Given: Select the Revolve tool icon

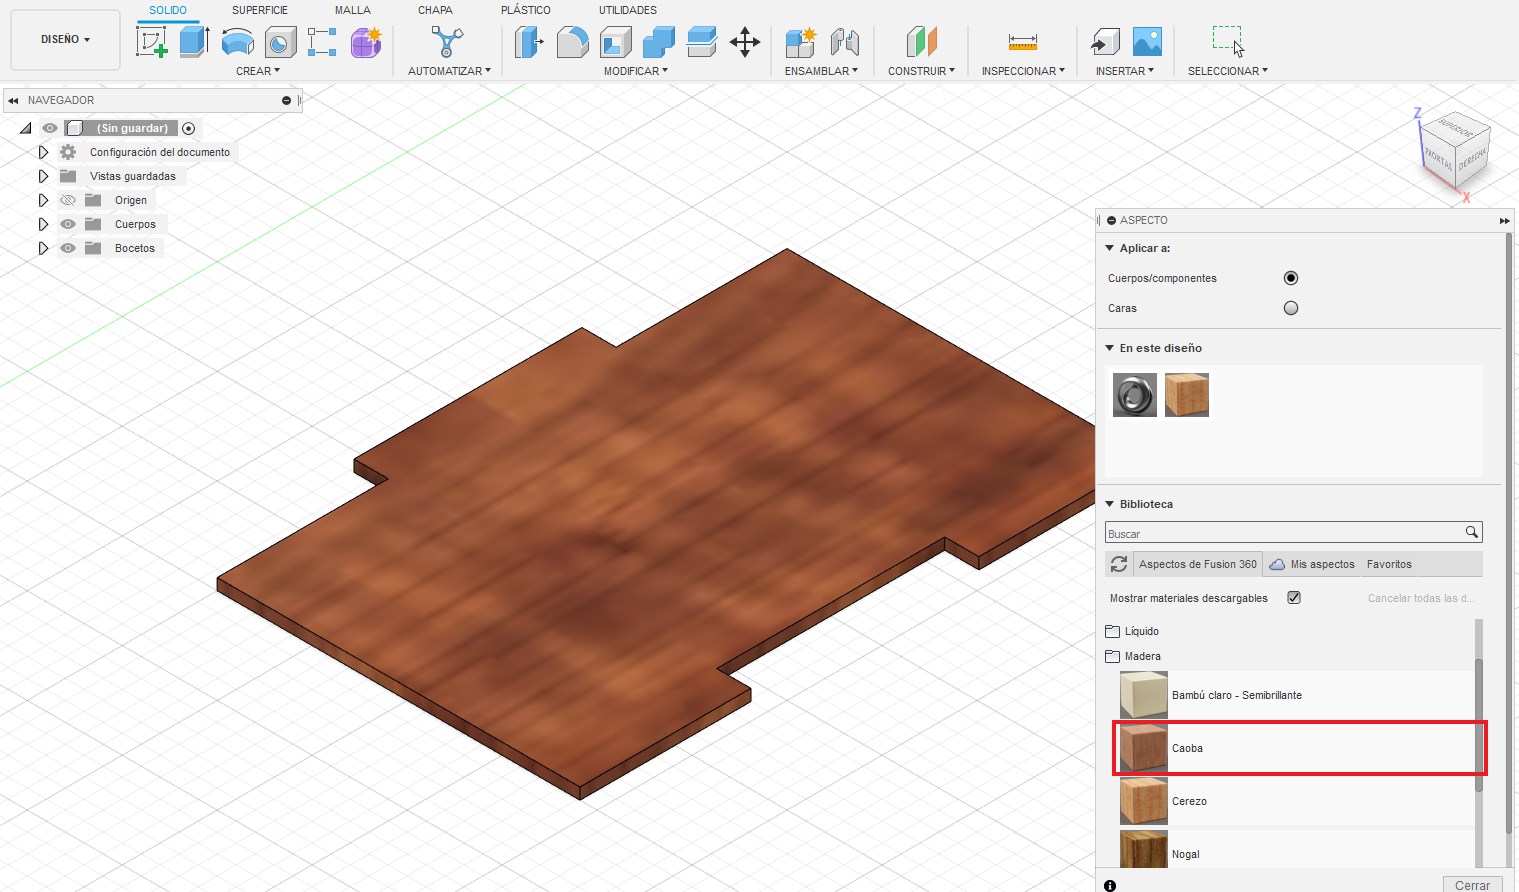Looking at the screenshot, I should click(x=237, y=42).
